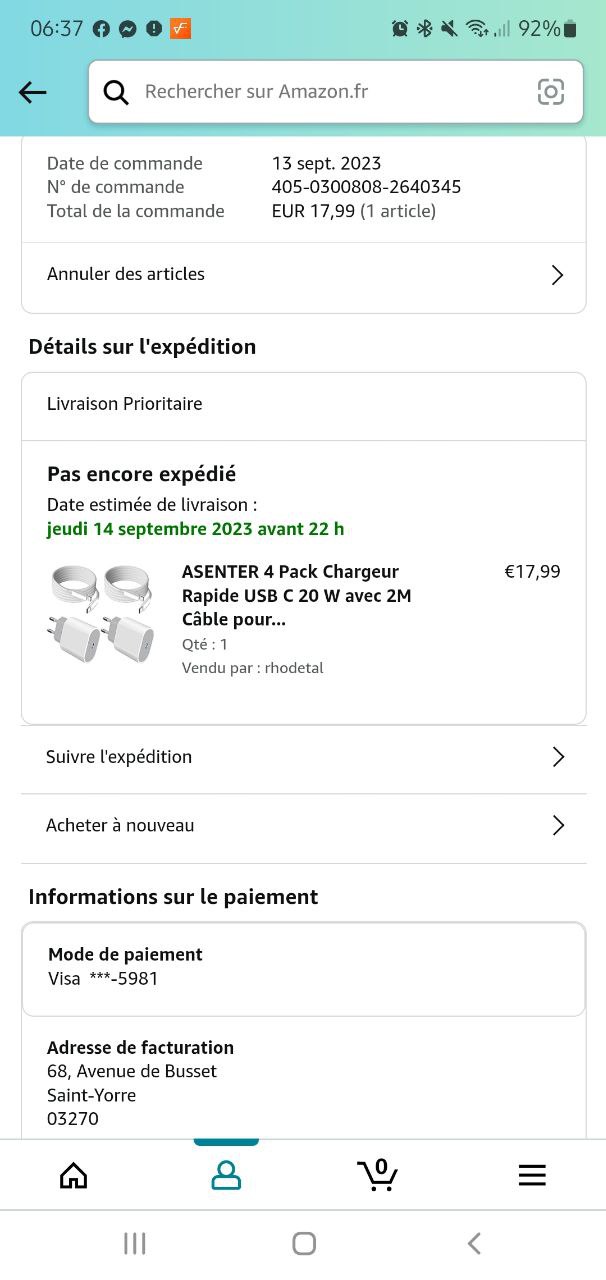Open the shopping cart
Screen dimensions: 606x1280
pos(378,1175)
